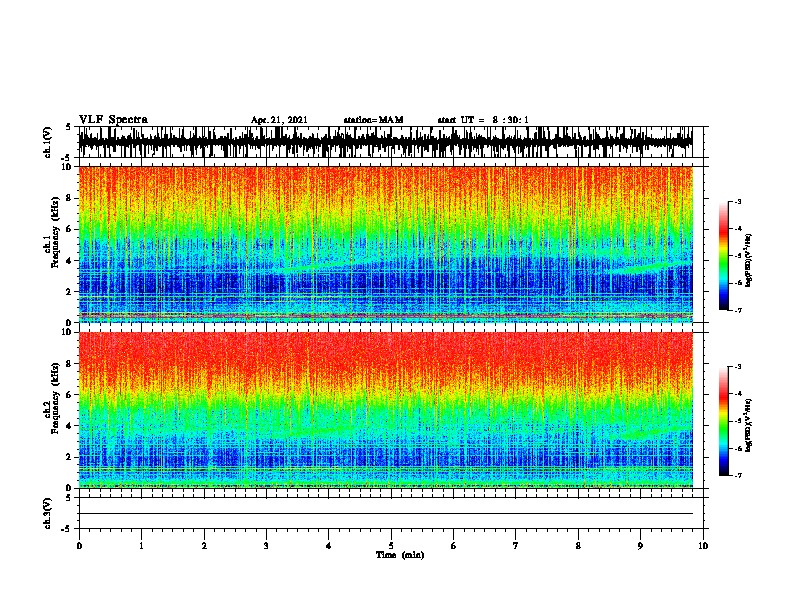This screenshot has width=792, height=612.
Task: Click the flat line in the ch.3 panel
Action: click(385, 514)
